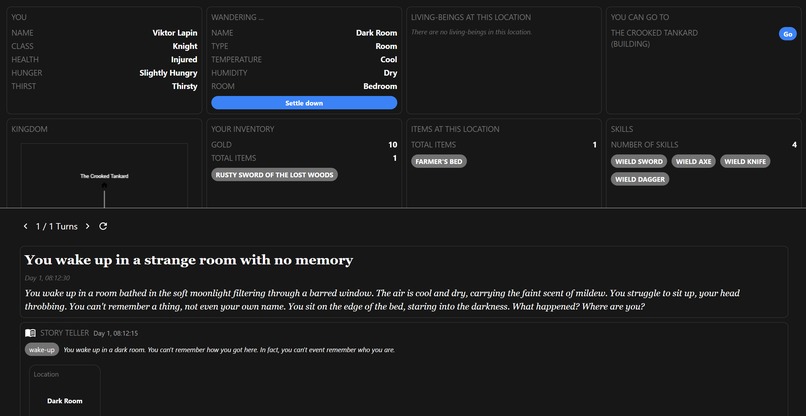This screenshot has width=806, height=416.
Task: Click the Settle down button
Action: [x=304, y=103]
